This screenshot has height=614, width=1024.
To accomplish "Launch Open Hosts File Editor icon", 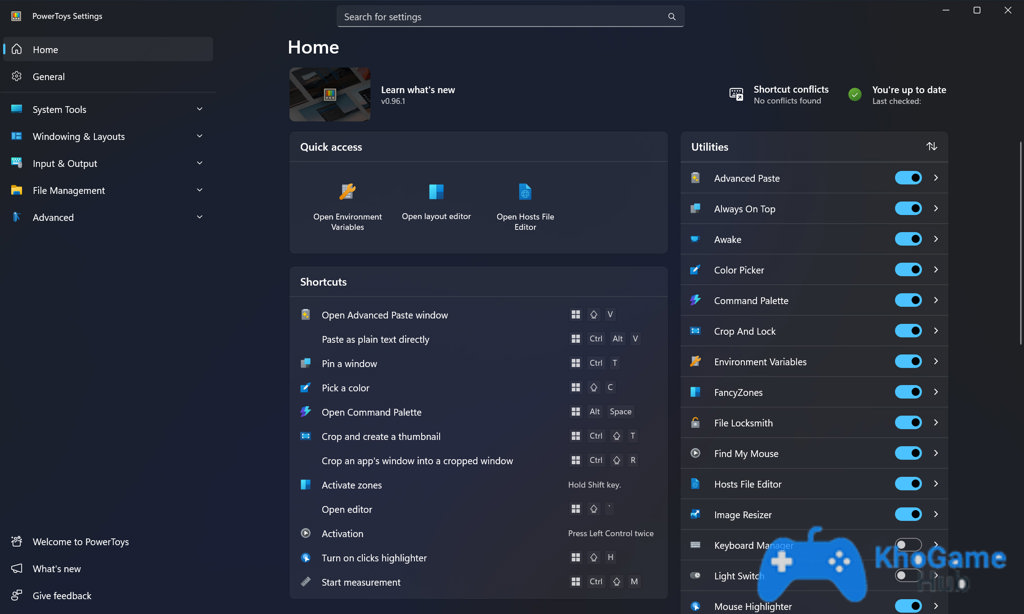I will tap(525, 192).
